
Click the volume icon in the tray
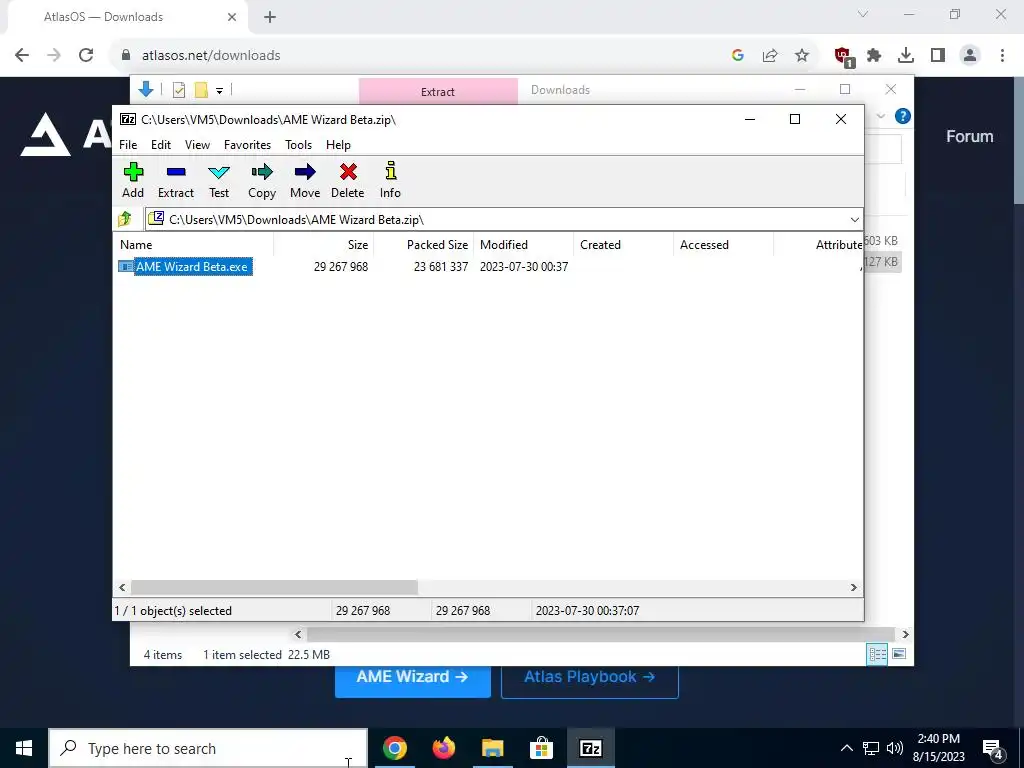click(x=895, y=748)
